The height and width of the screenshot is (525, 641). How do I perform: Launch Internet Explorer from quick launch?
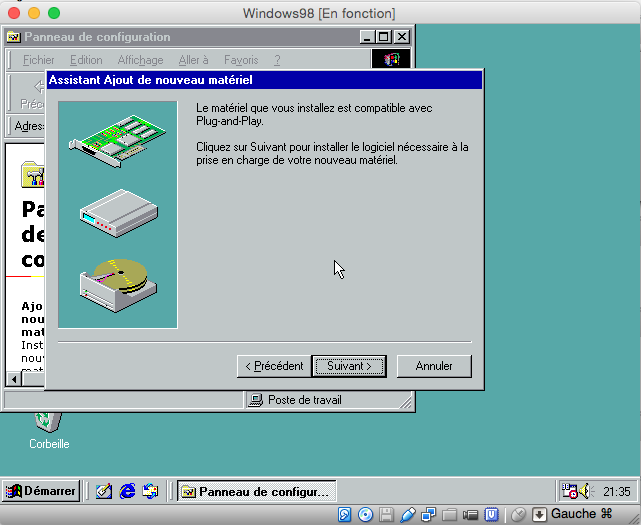coord(127,491)
